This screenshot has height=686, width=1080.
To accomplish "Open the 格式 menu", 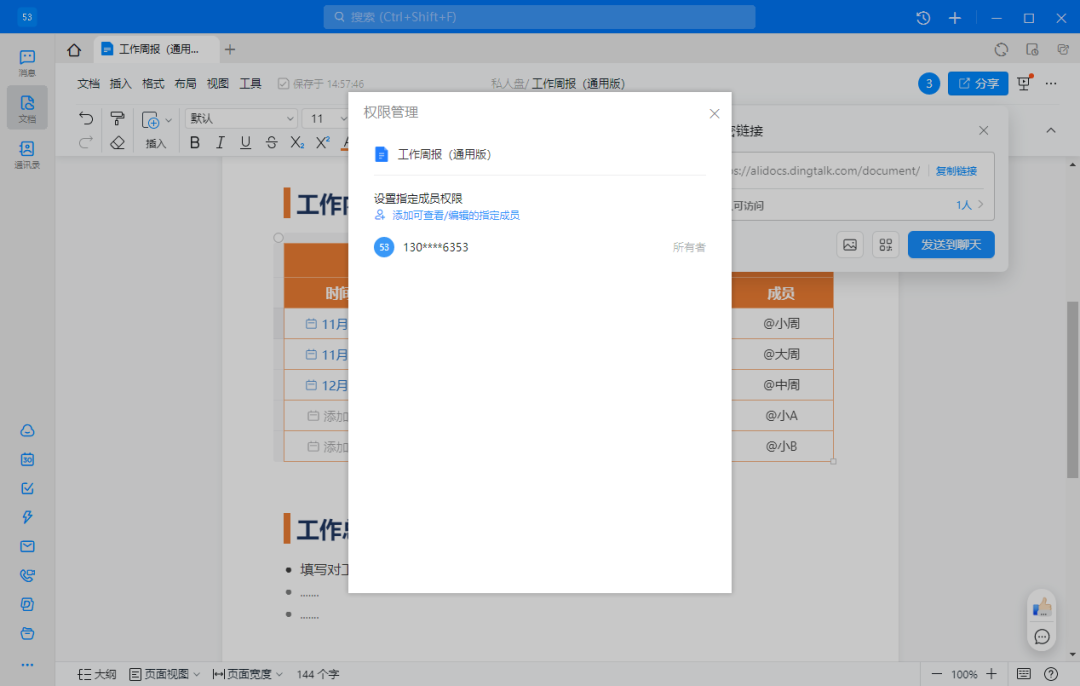I will tap(153, 84).
